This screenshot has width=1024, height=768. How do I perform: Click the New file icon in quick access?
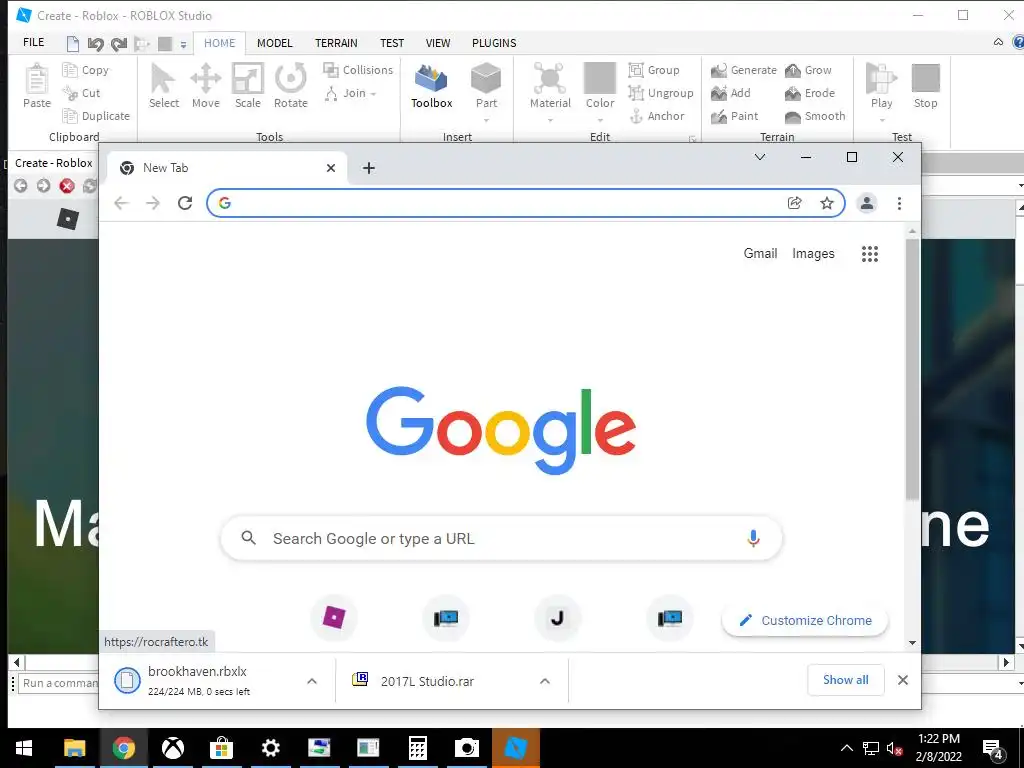click(x=73, y=44)
